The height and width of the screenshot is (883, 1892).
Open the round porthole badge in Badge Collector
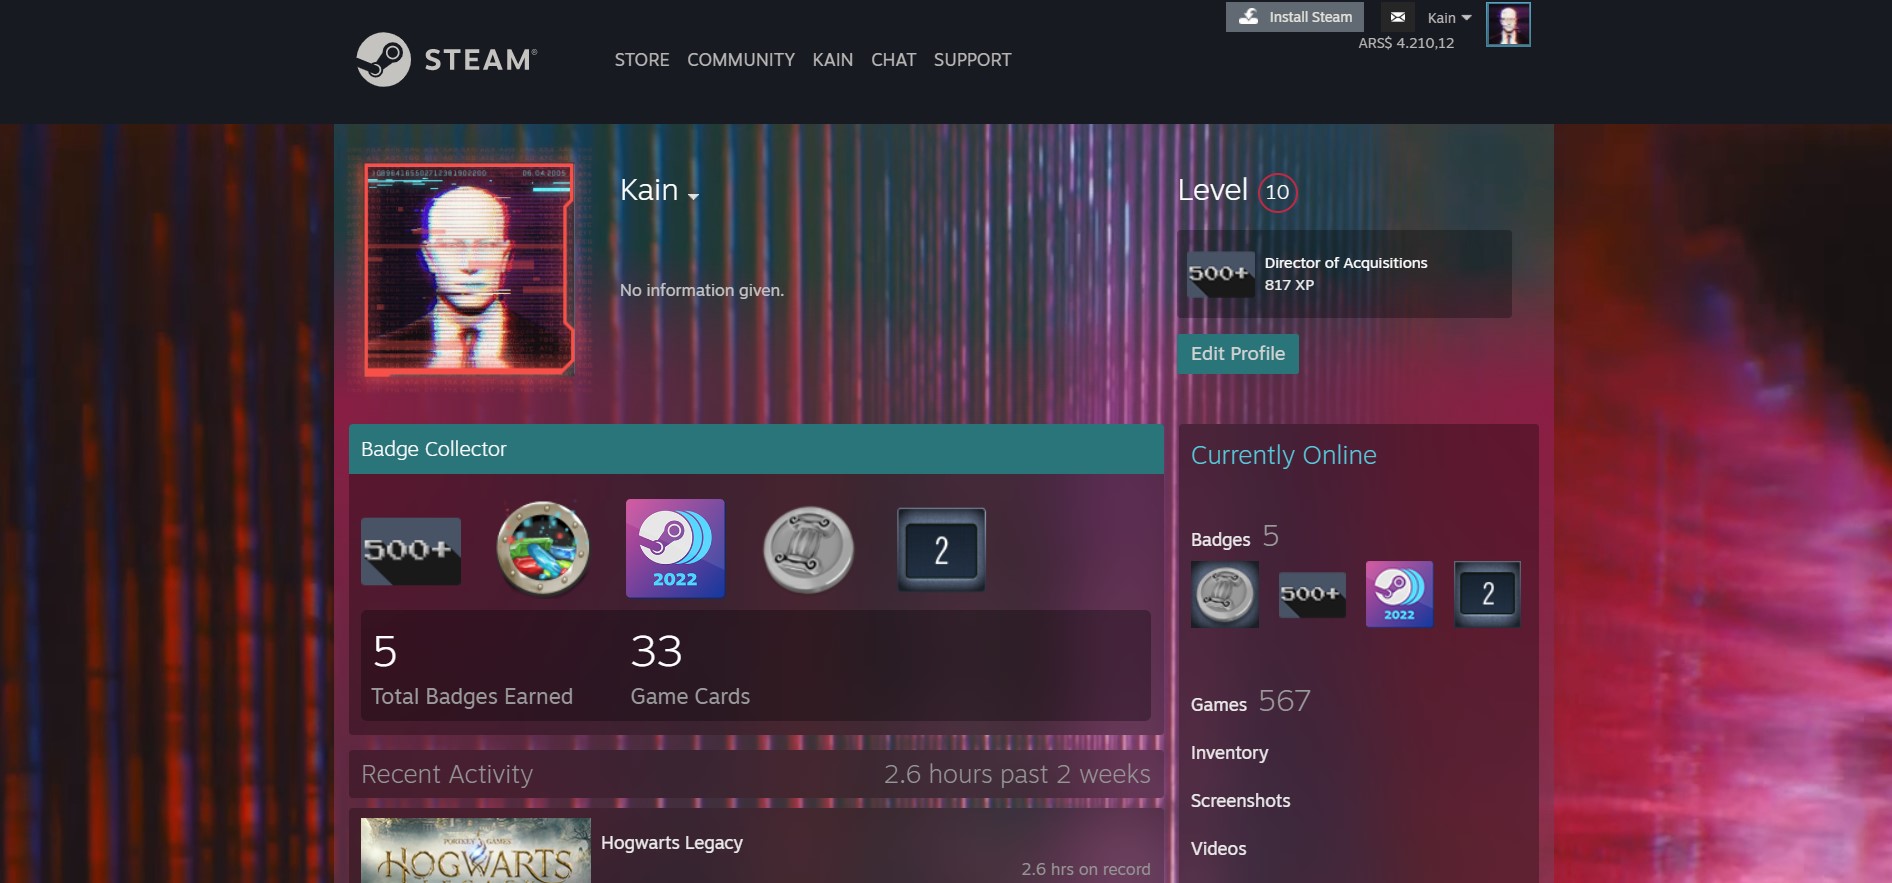tap(543, 548)
